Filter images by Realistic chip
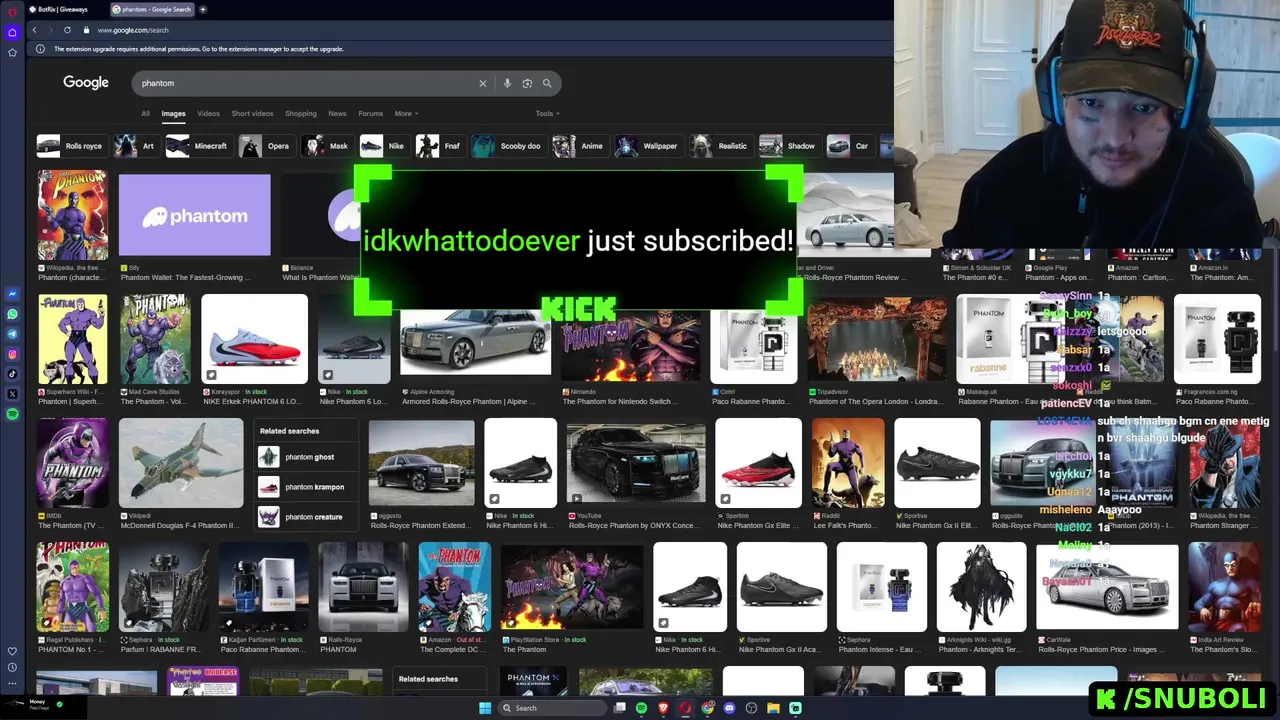 coord(719,146)
